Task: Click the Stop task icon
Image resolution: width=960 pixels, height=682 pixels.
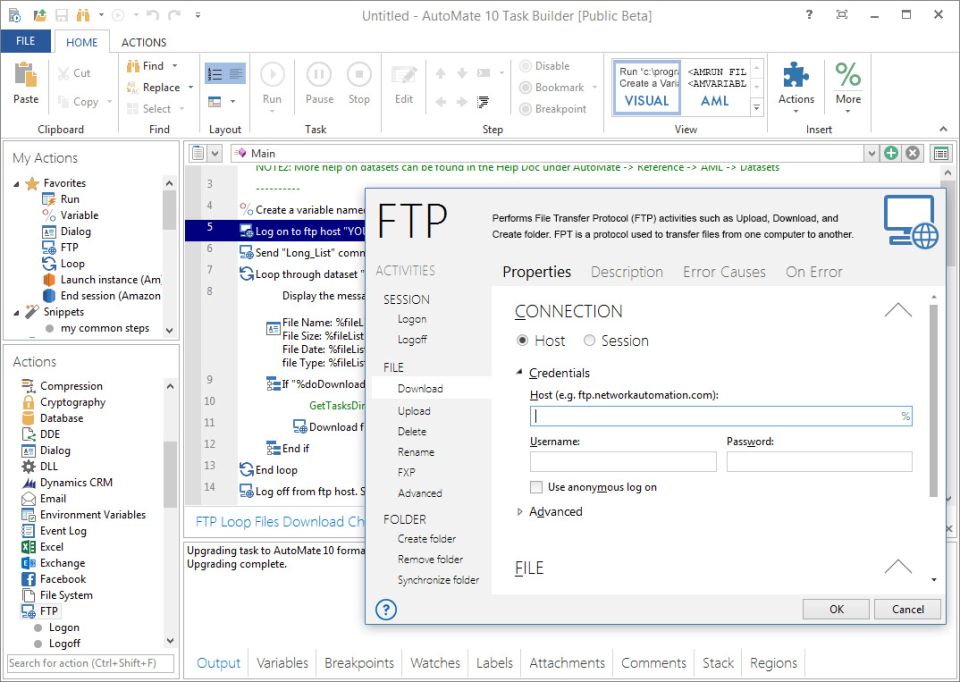Action: [x=359, y=75]
